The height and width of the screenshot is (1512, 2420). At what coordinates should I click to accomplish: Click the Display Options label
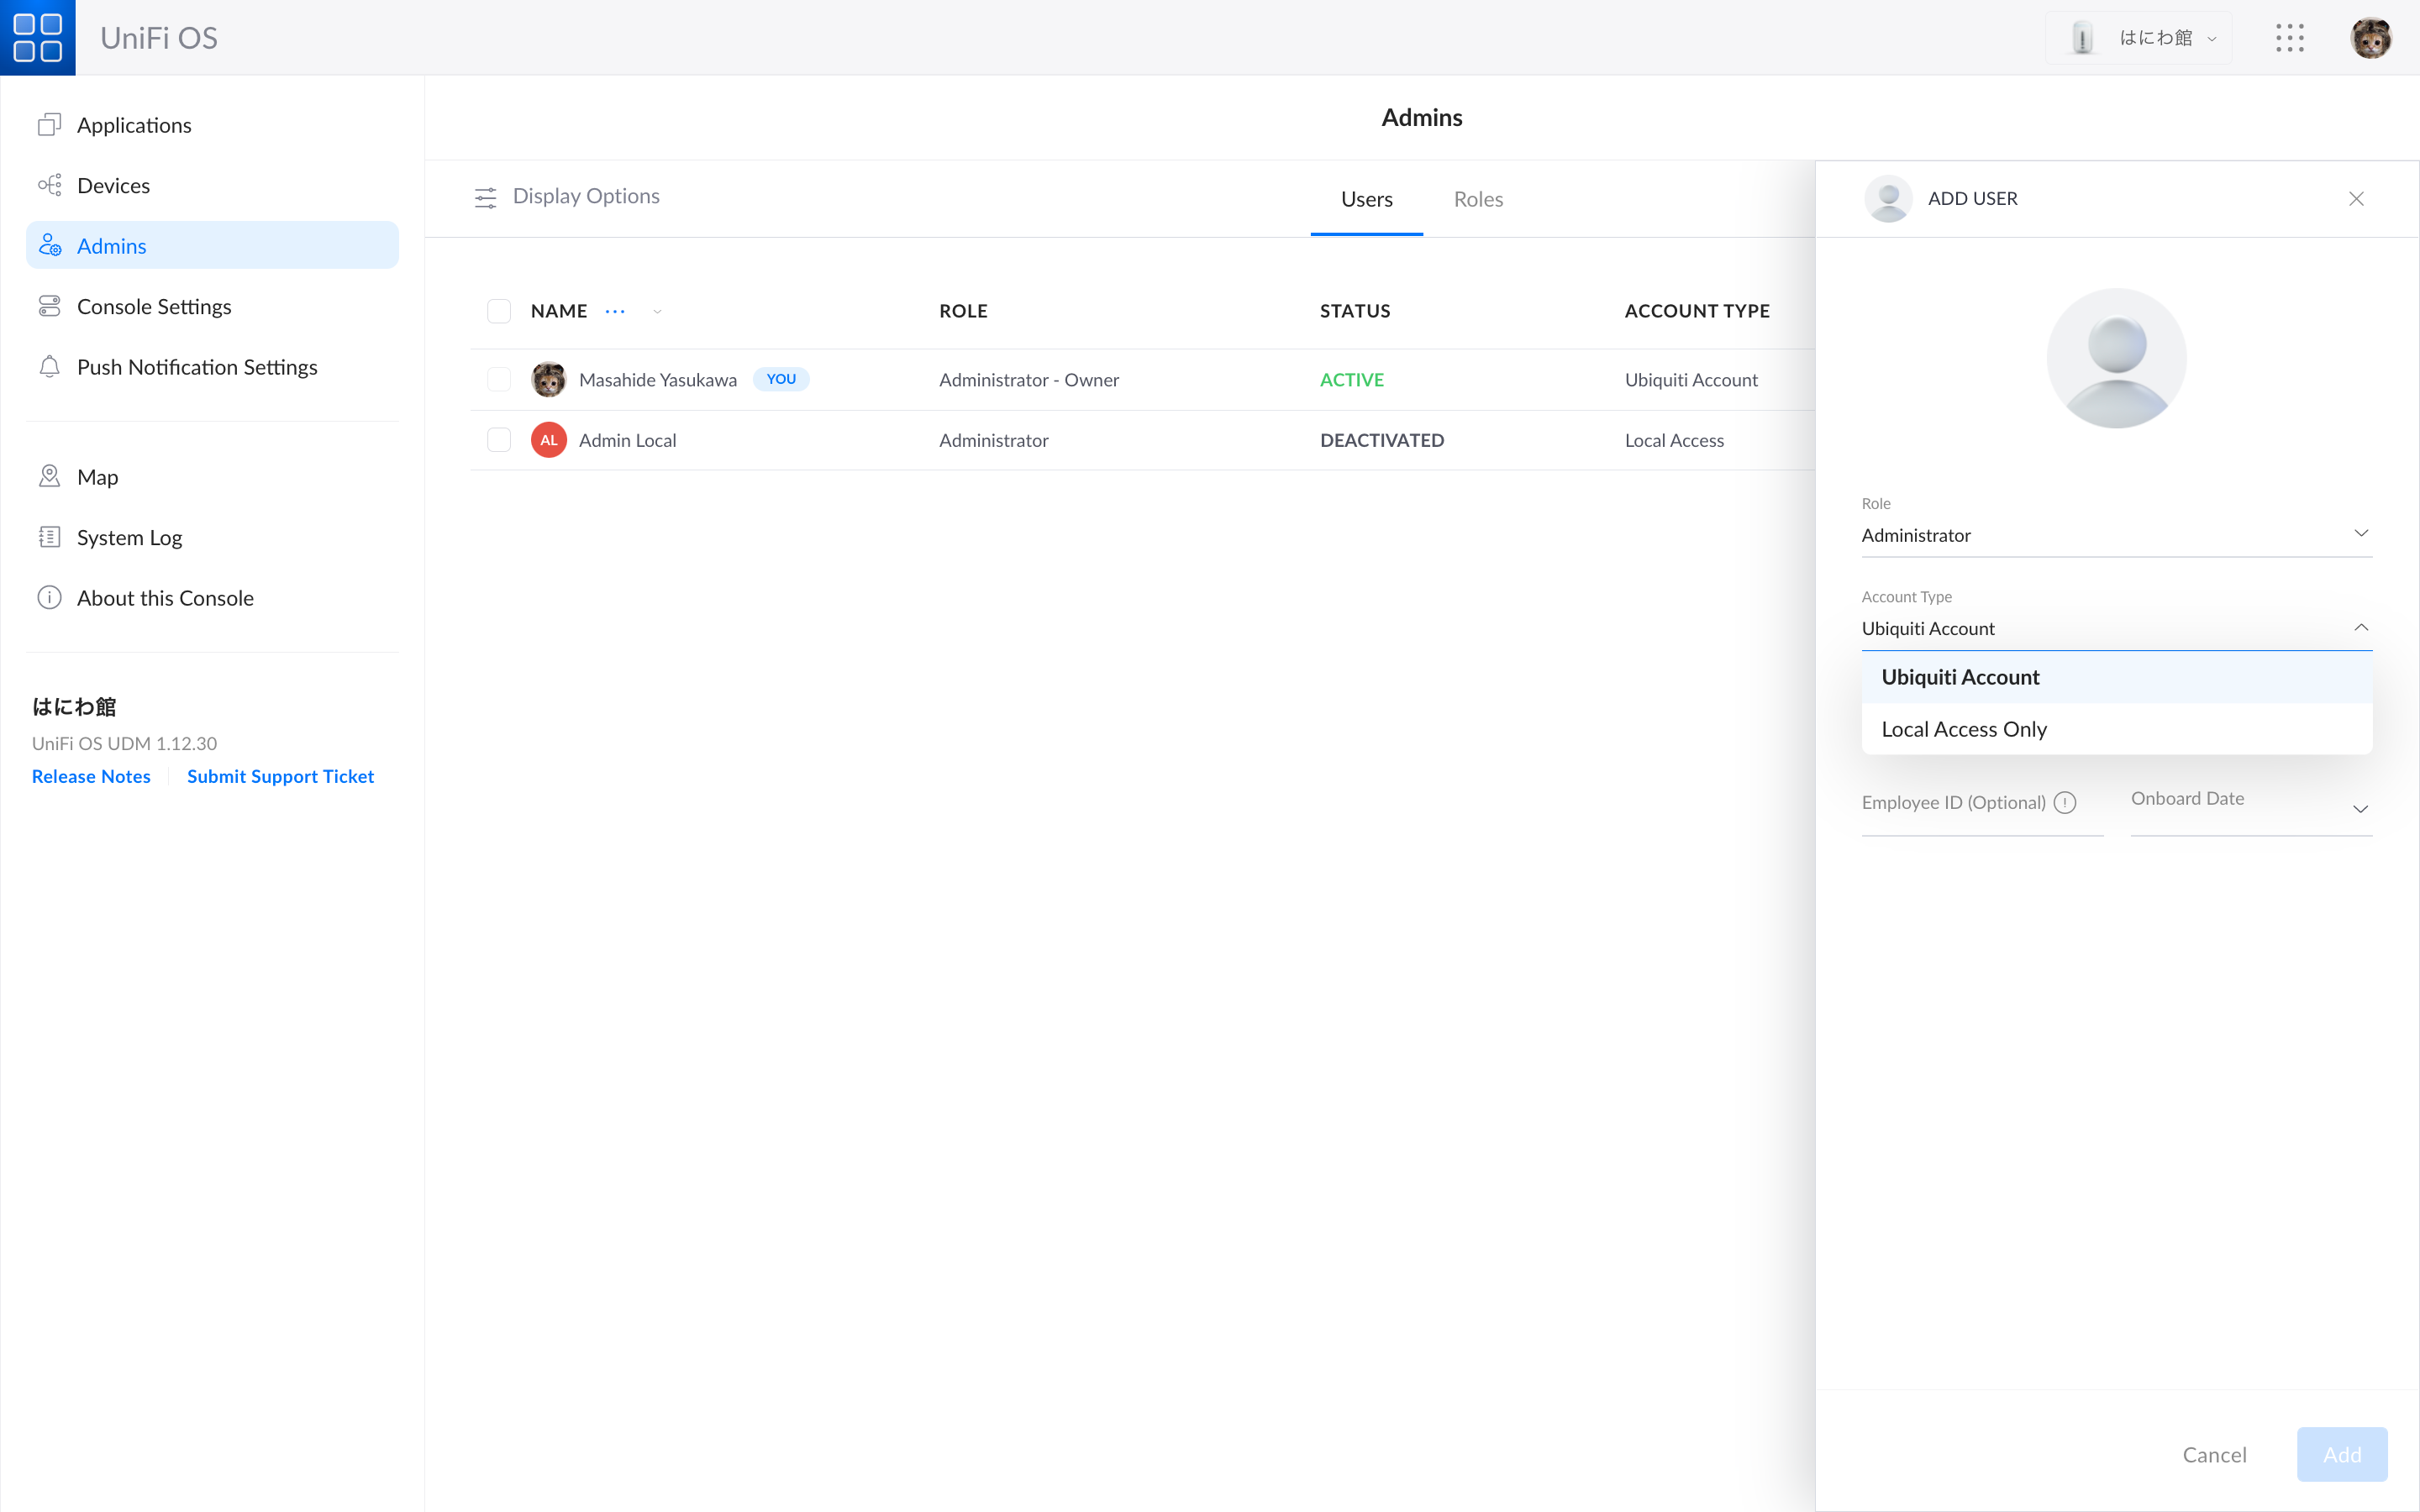coord(586,196)
